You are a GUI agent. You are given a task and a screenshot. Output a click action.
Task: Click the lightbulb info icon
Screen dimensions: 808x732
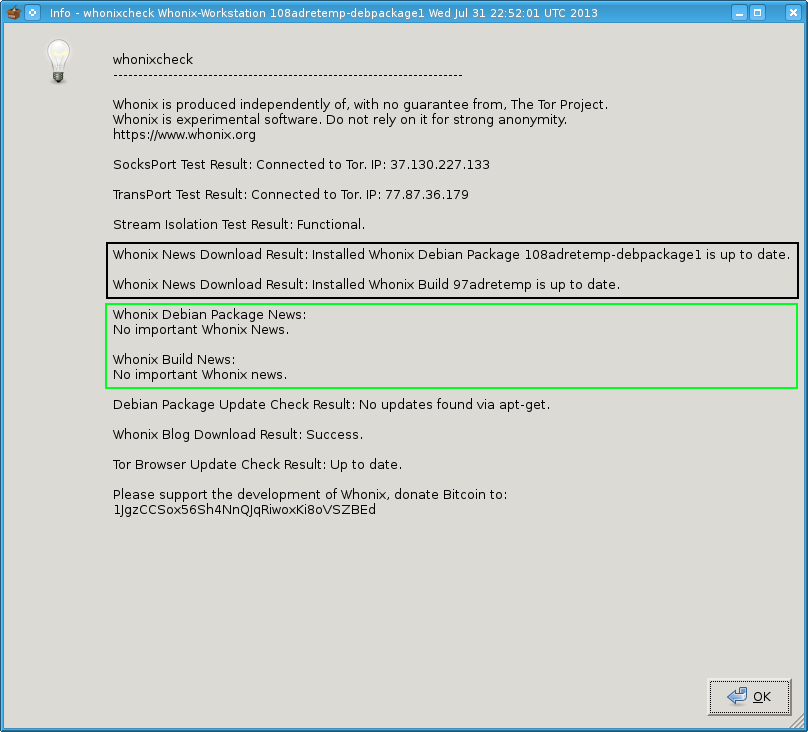click(x=59, y=62)
